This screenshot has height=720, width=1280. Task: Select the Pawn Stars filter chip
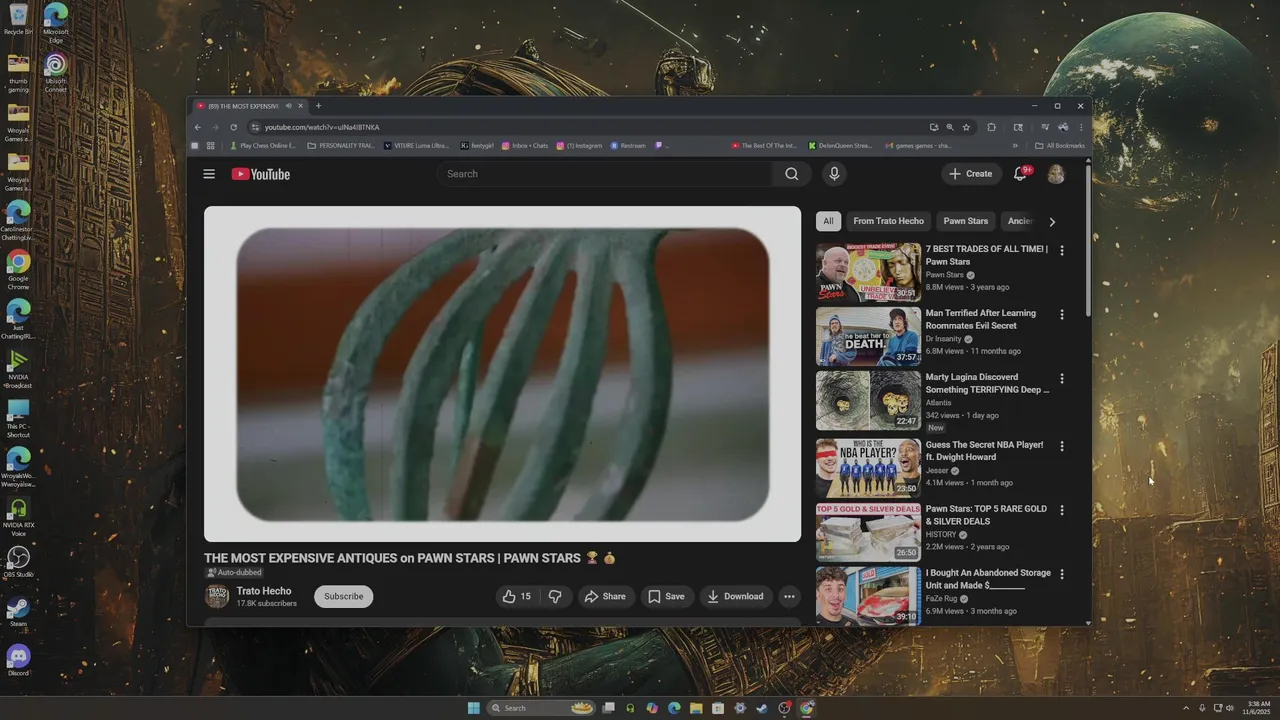tap(965, 221)
